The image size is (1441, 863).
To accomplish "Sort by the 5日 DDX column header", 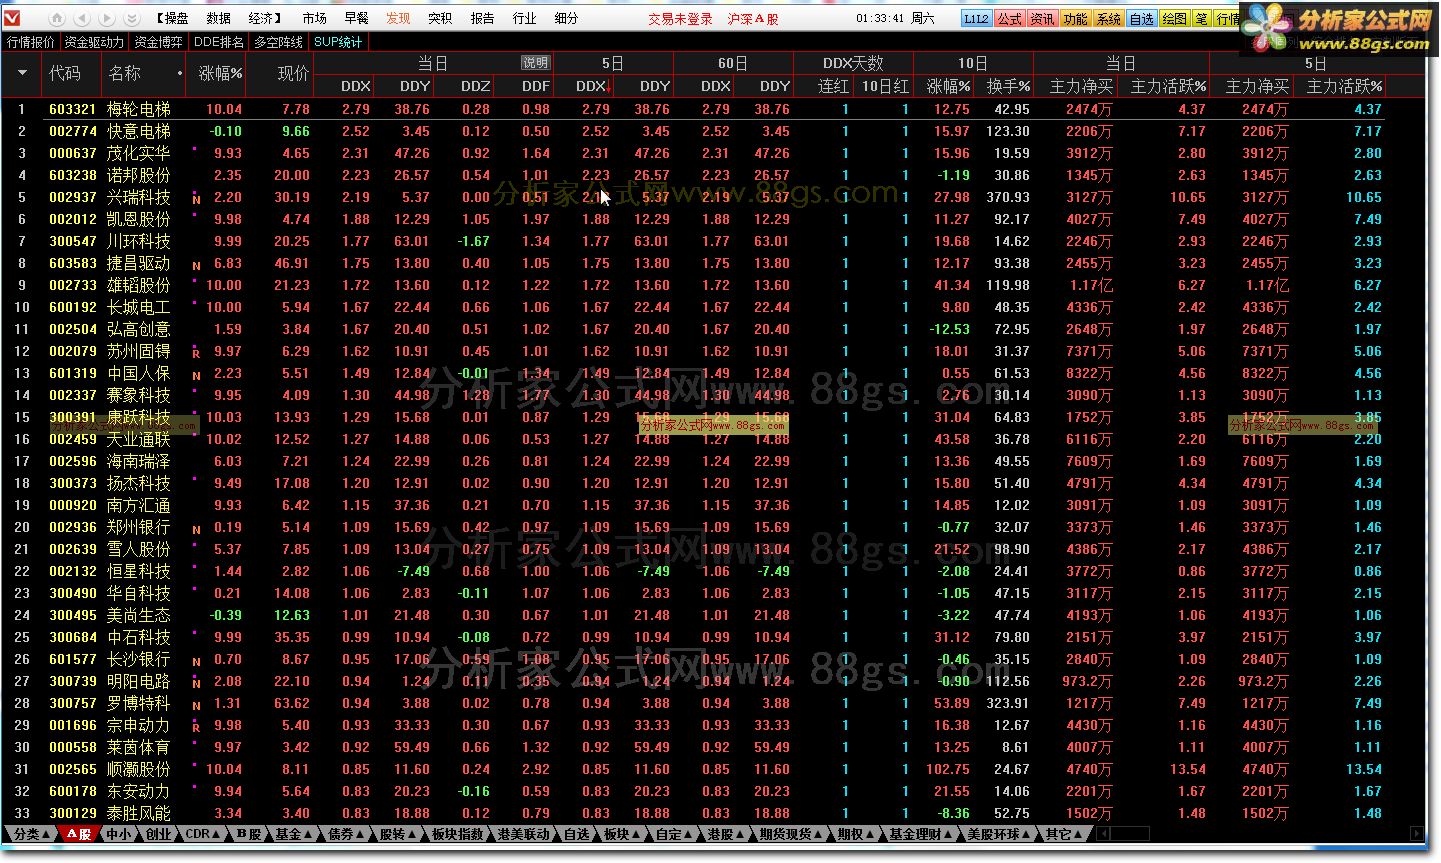I will click(593, 86).
